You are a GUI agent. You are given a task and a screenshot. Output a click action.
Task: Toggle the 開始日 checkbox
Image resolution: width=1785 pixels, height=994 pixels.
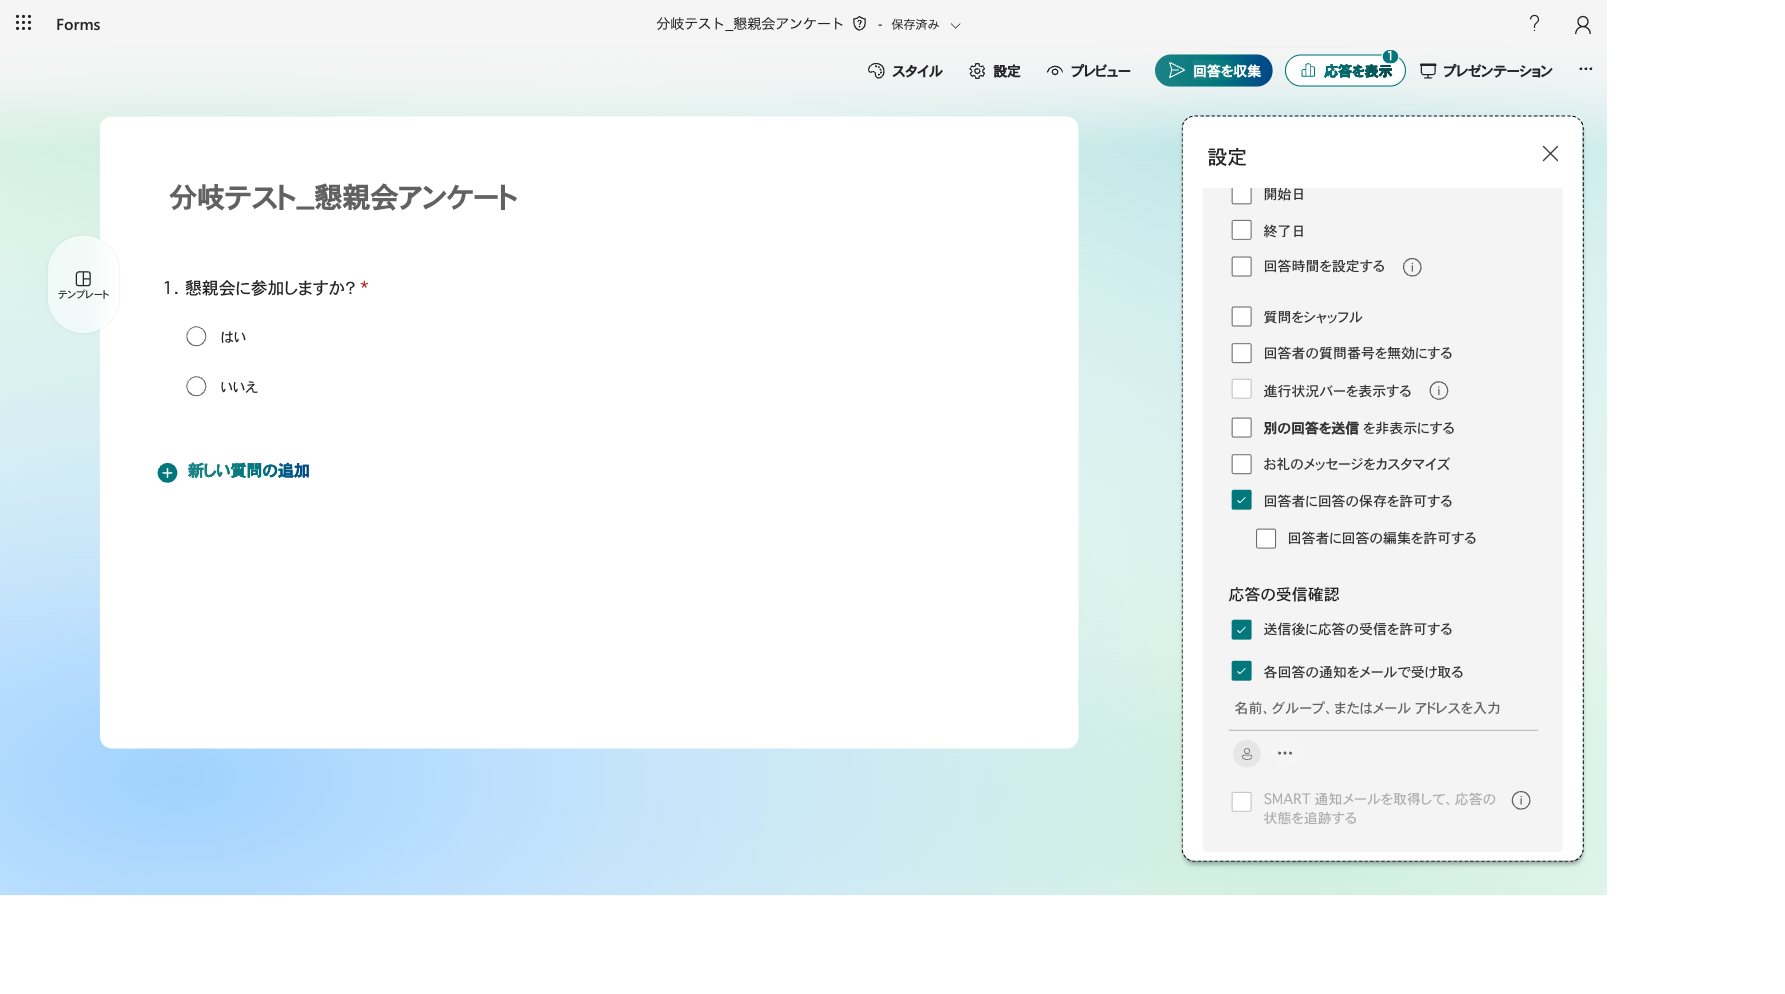coord(1241,194)
